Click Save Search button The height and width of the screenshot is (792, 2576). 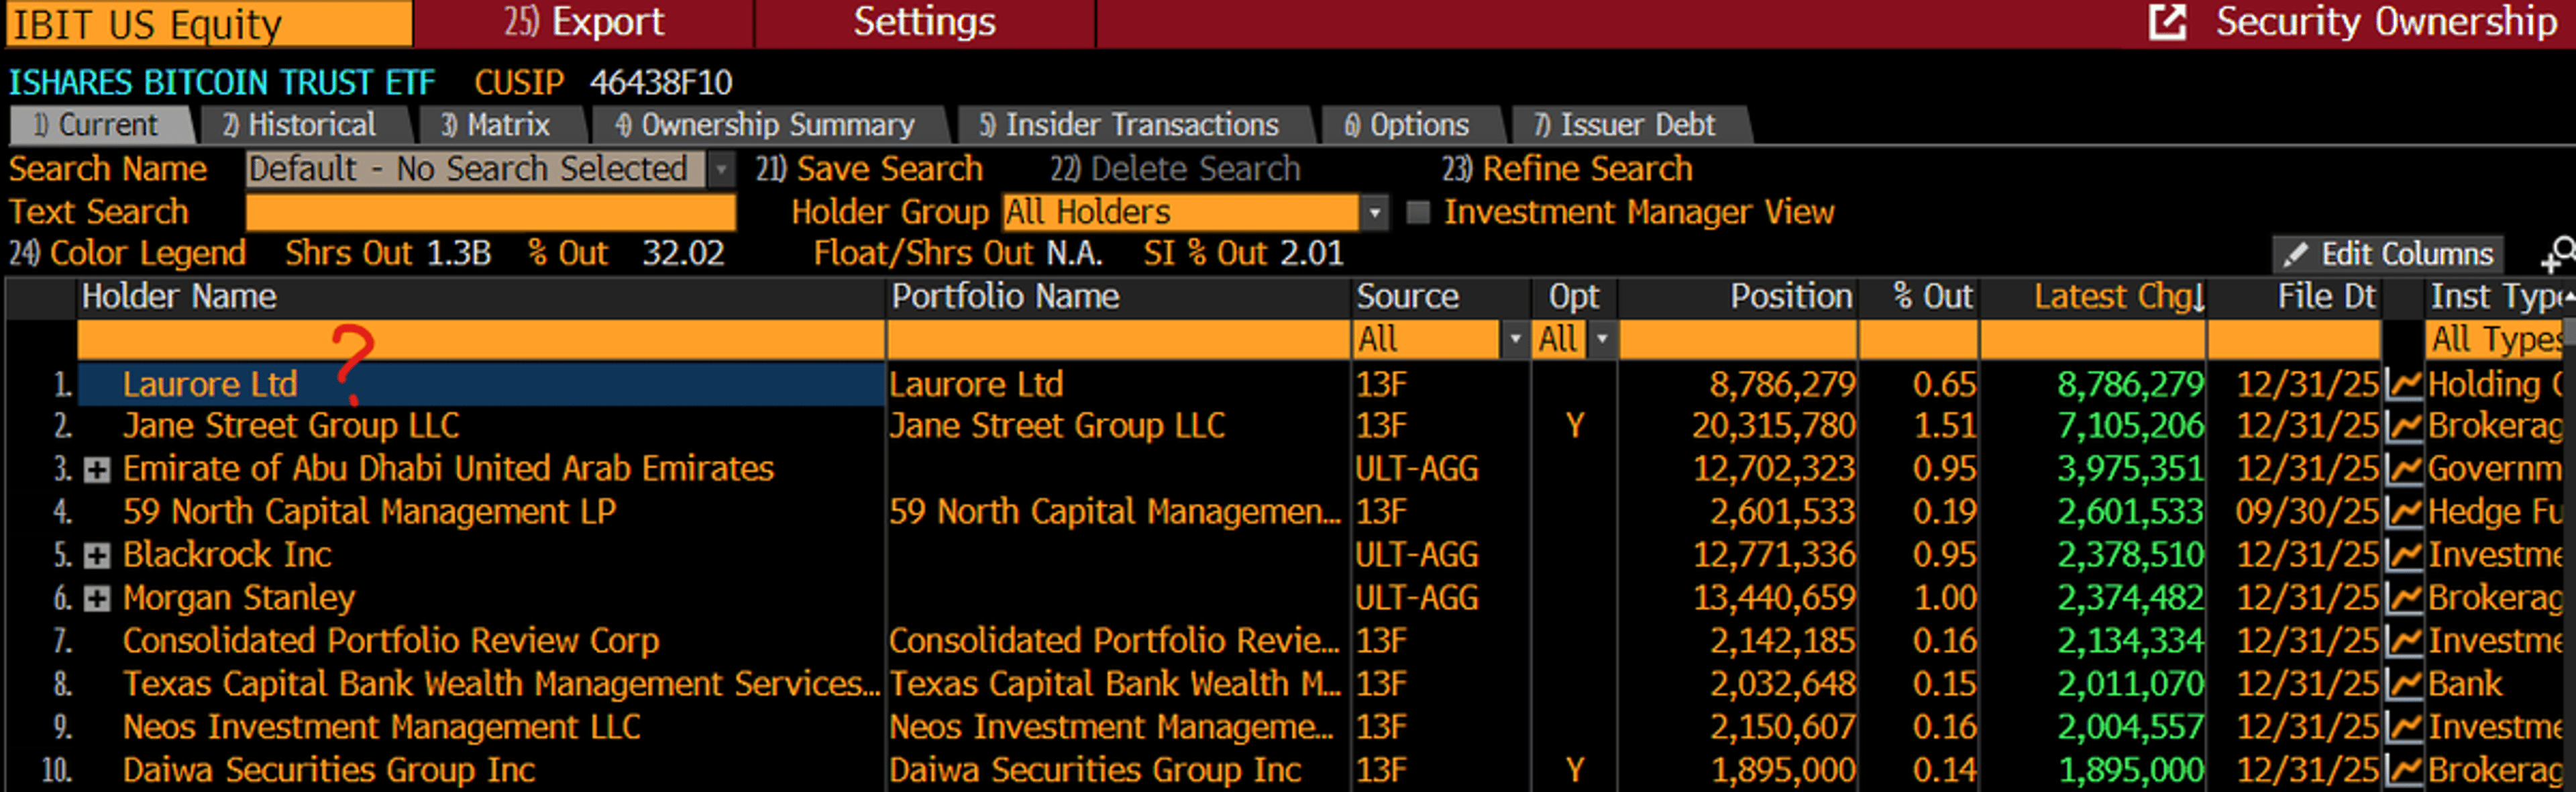[x=869, y=169]
